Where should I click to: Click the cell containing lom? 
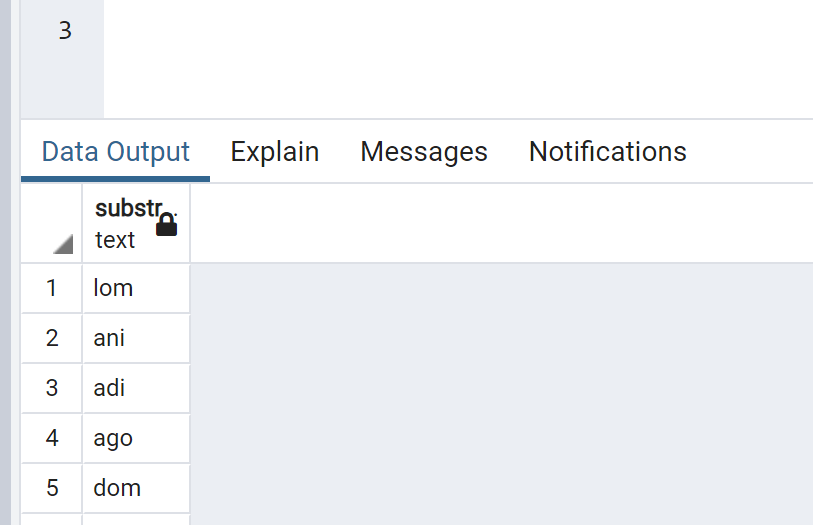coord(136,288)
